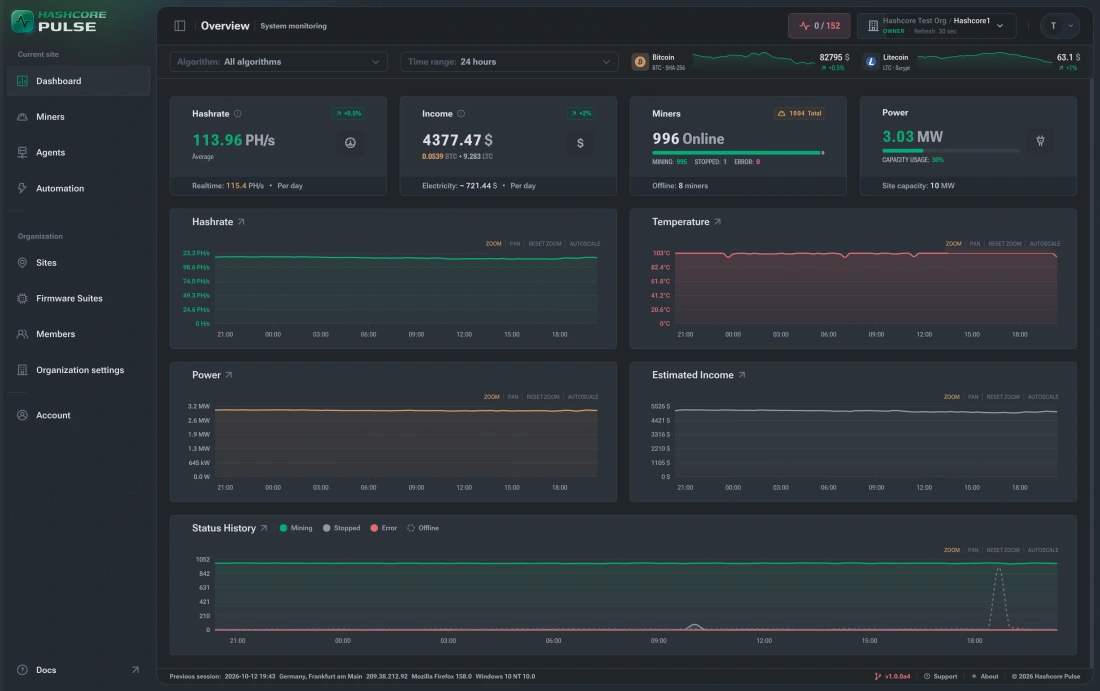This screenshot has height=691, width=1100.
Task: Enable Pan mode on the Temperature chart
Action: click(974, 244)
